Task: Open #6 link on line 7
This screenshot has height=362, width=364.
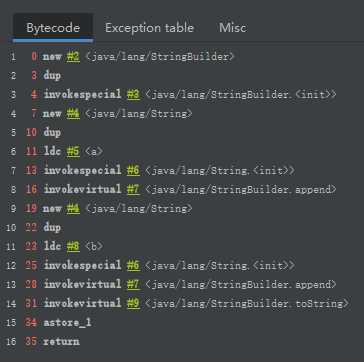Action: (133, 171)
